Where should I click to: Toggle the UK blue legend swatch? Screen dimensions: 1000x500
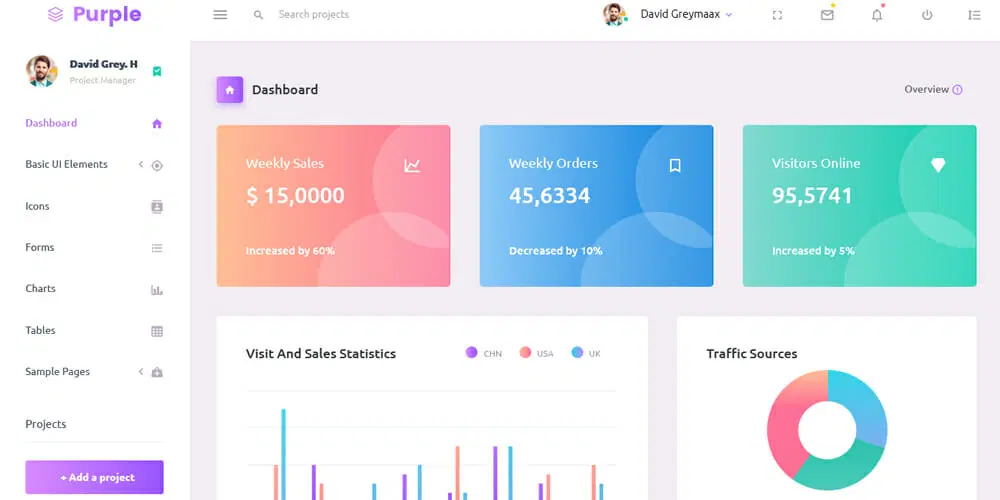[577, 352]
